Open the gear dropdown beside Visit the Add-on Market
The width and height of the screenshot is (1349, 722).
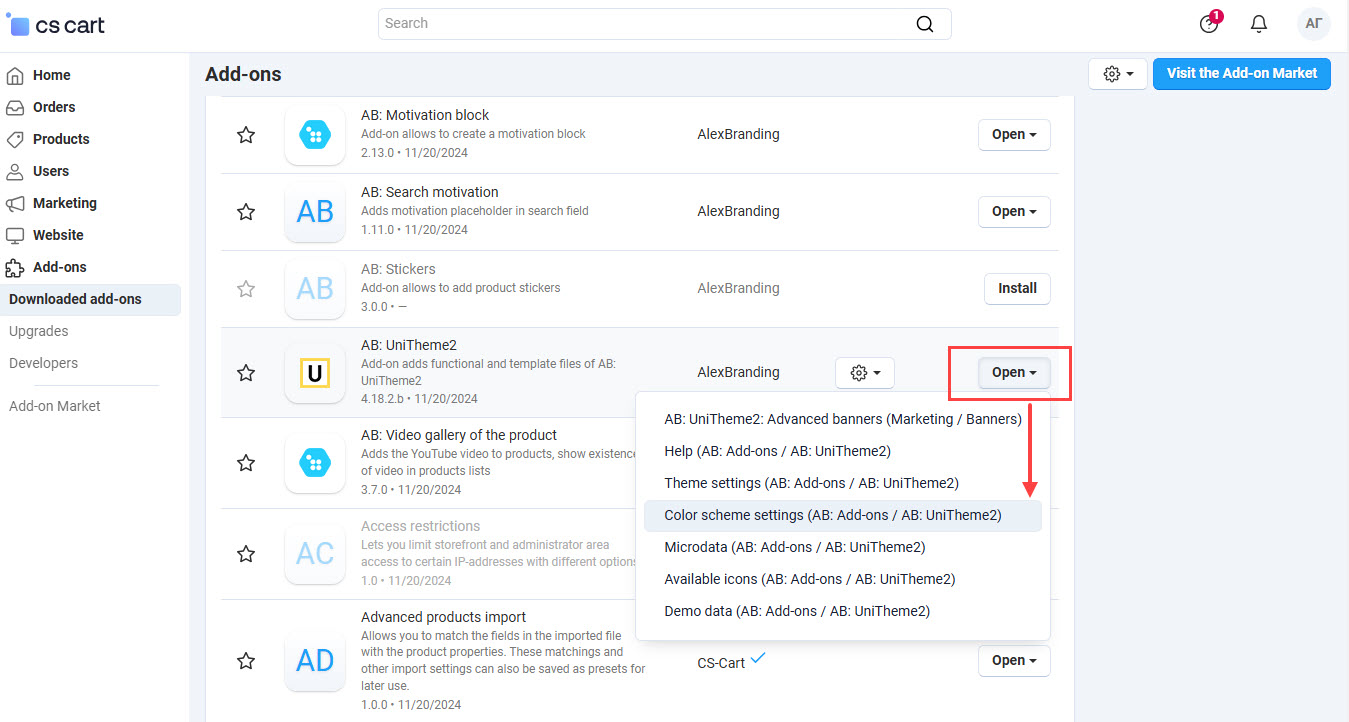(x=1118, y=73)
